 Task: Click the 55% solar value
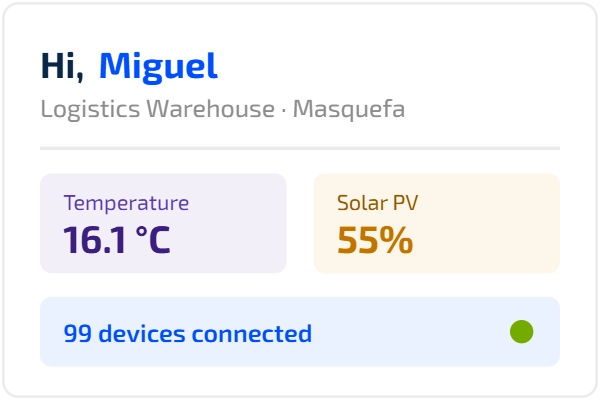375,240
